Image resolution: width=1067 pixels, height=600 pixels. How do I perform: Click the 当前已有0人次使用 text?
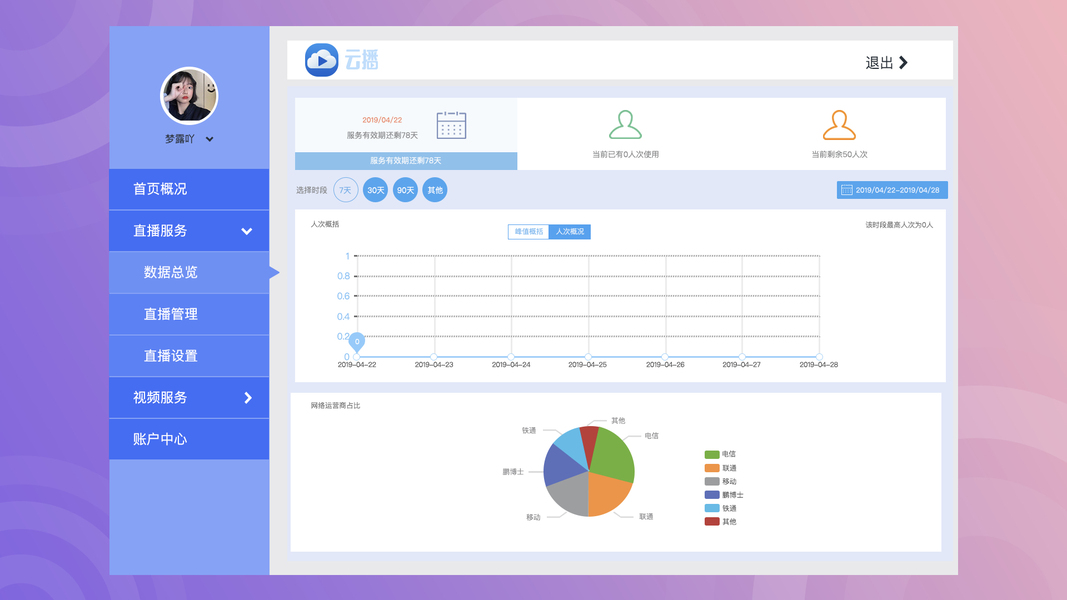pos(625,154)
